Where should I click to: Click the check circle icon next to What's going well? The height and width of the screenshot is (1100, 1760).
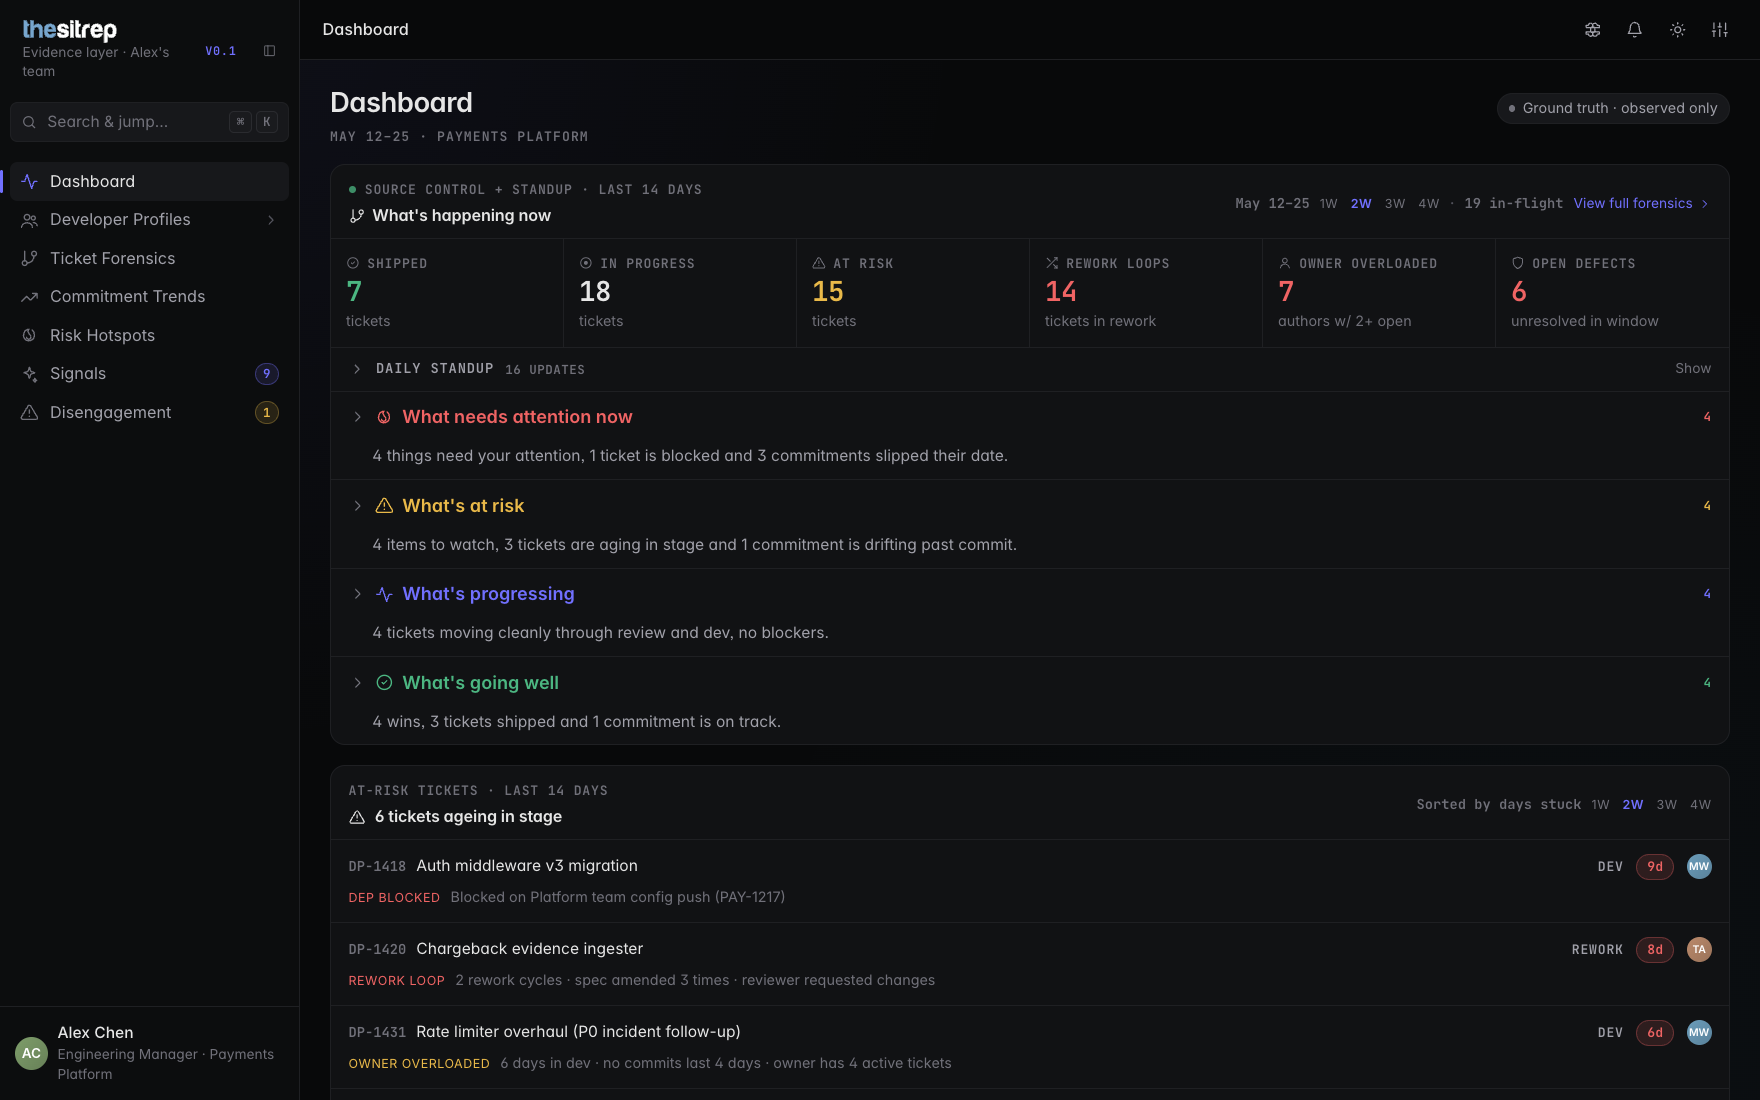click(384, 683)
